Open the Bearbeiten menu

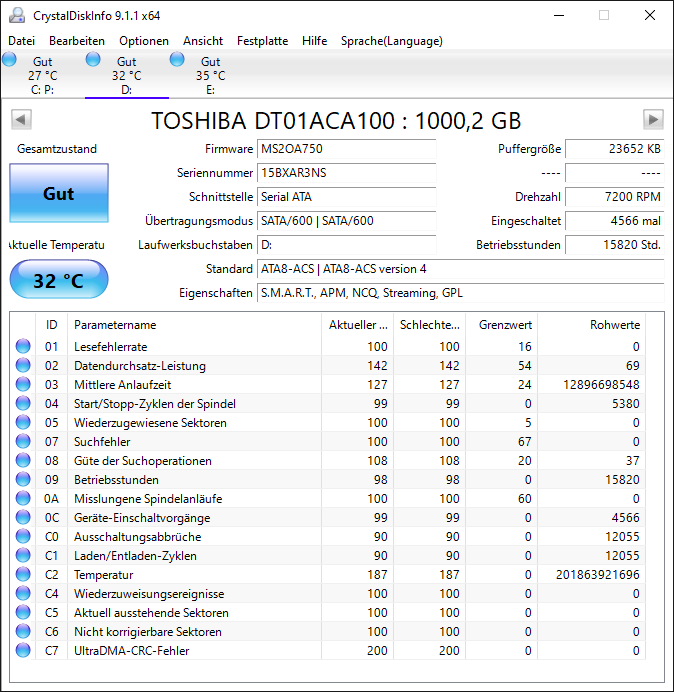point(77,41)
